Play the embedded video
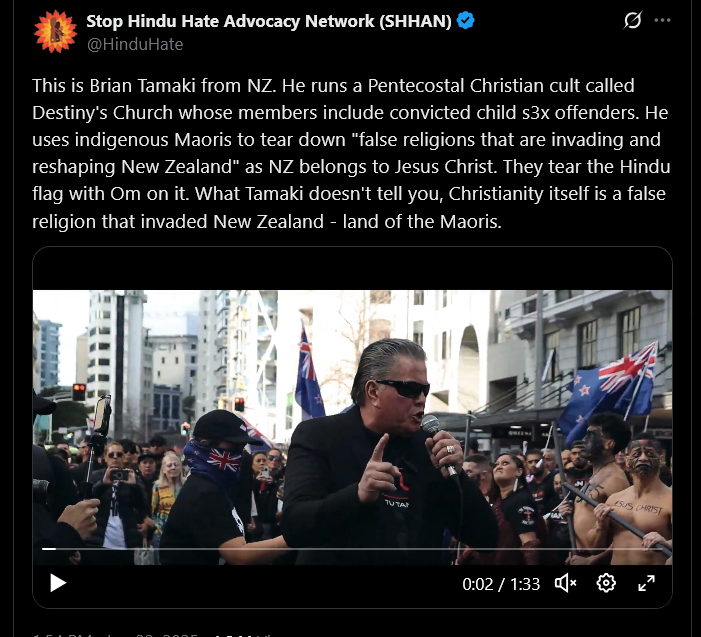The width and height of the screenshot is (701, 637). click(x=58, y=583)
